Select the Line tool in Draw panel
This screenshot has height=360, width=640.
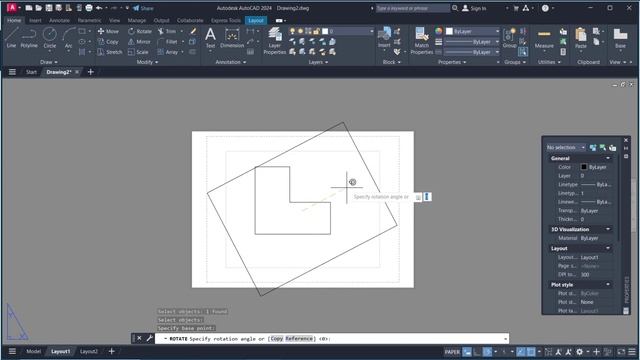pos(11,38)
